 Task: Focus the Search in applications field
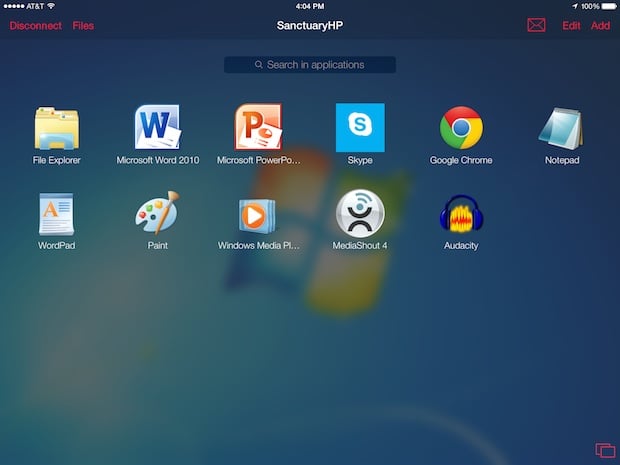310,64
